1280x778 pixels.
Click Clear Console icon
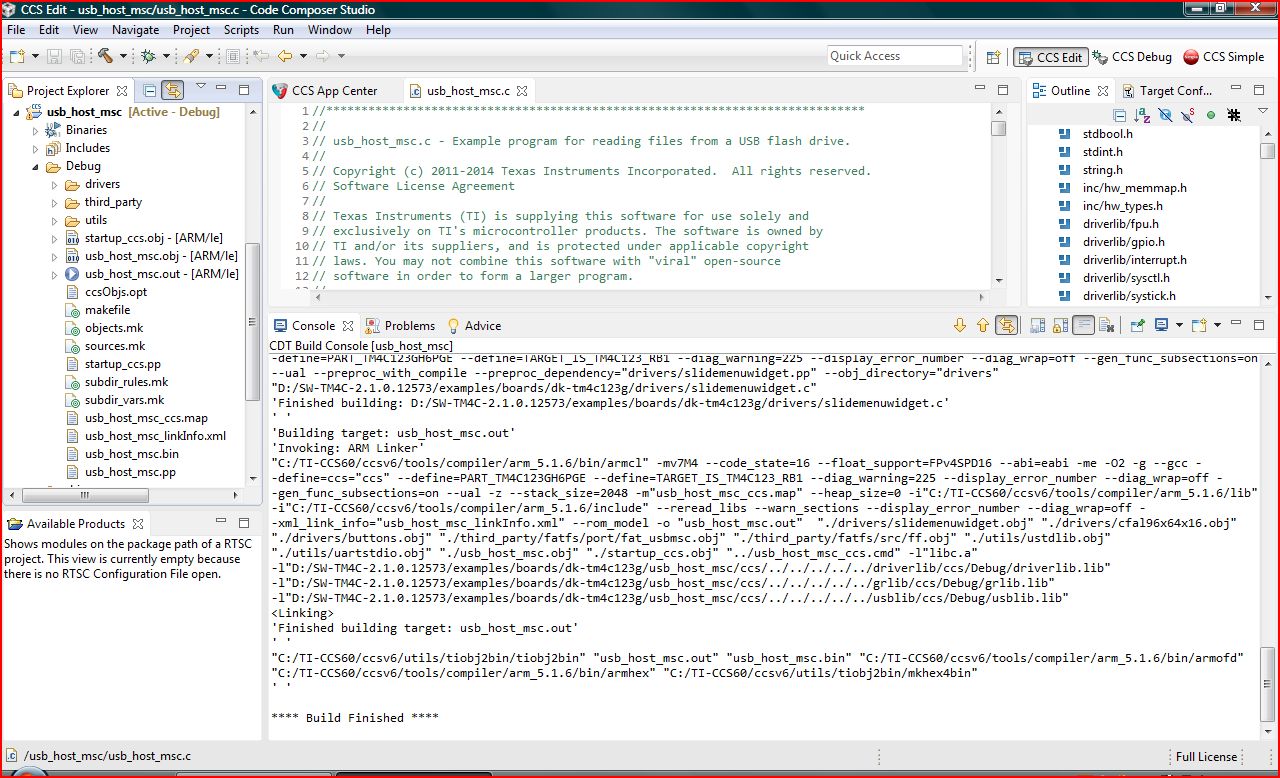[1107, 325]
